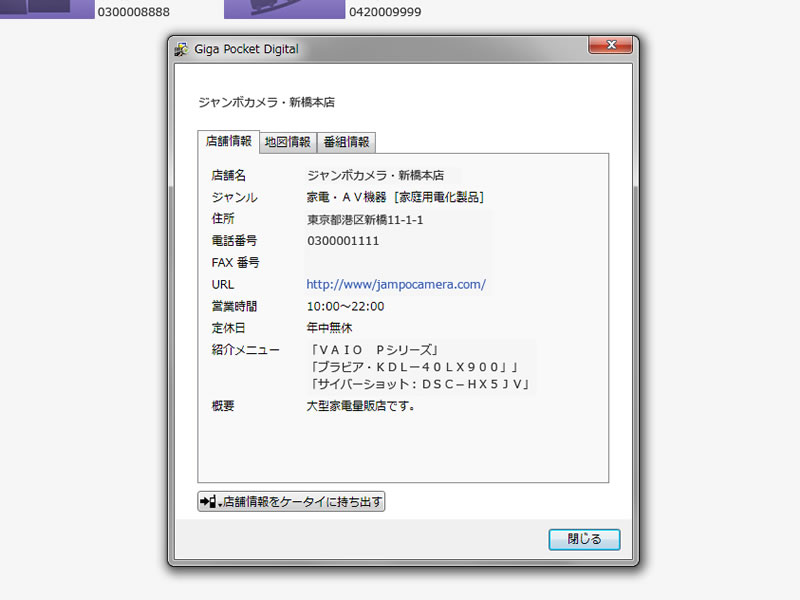The width and height of the screenshot is (800, 600).
Task: Switch to the 店舗情報 tab
Action: pos(229,141)
